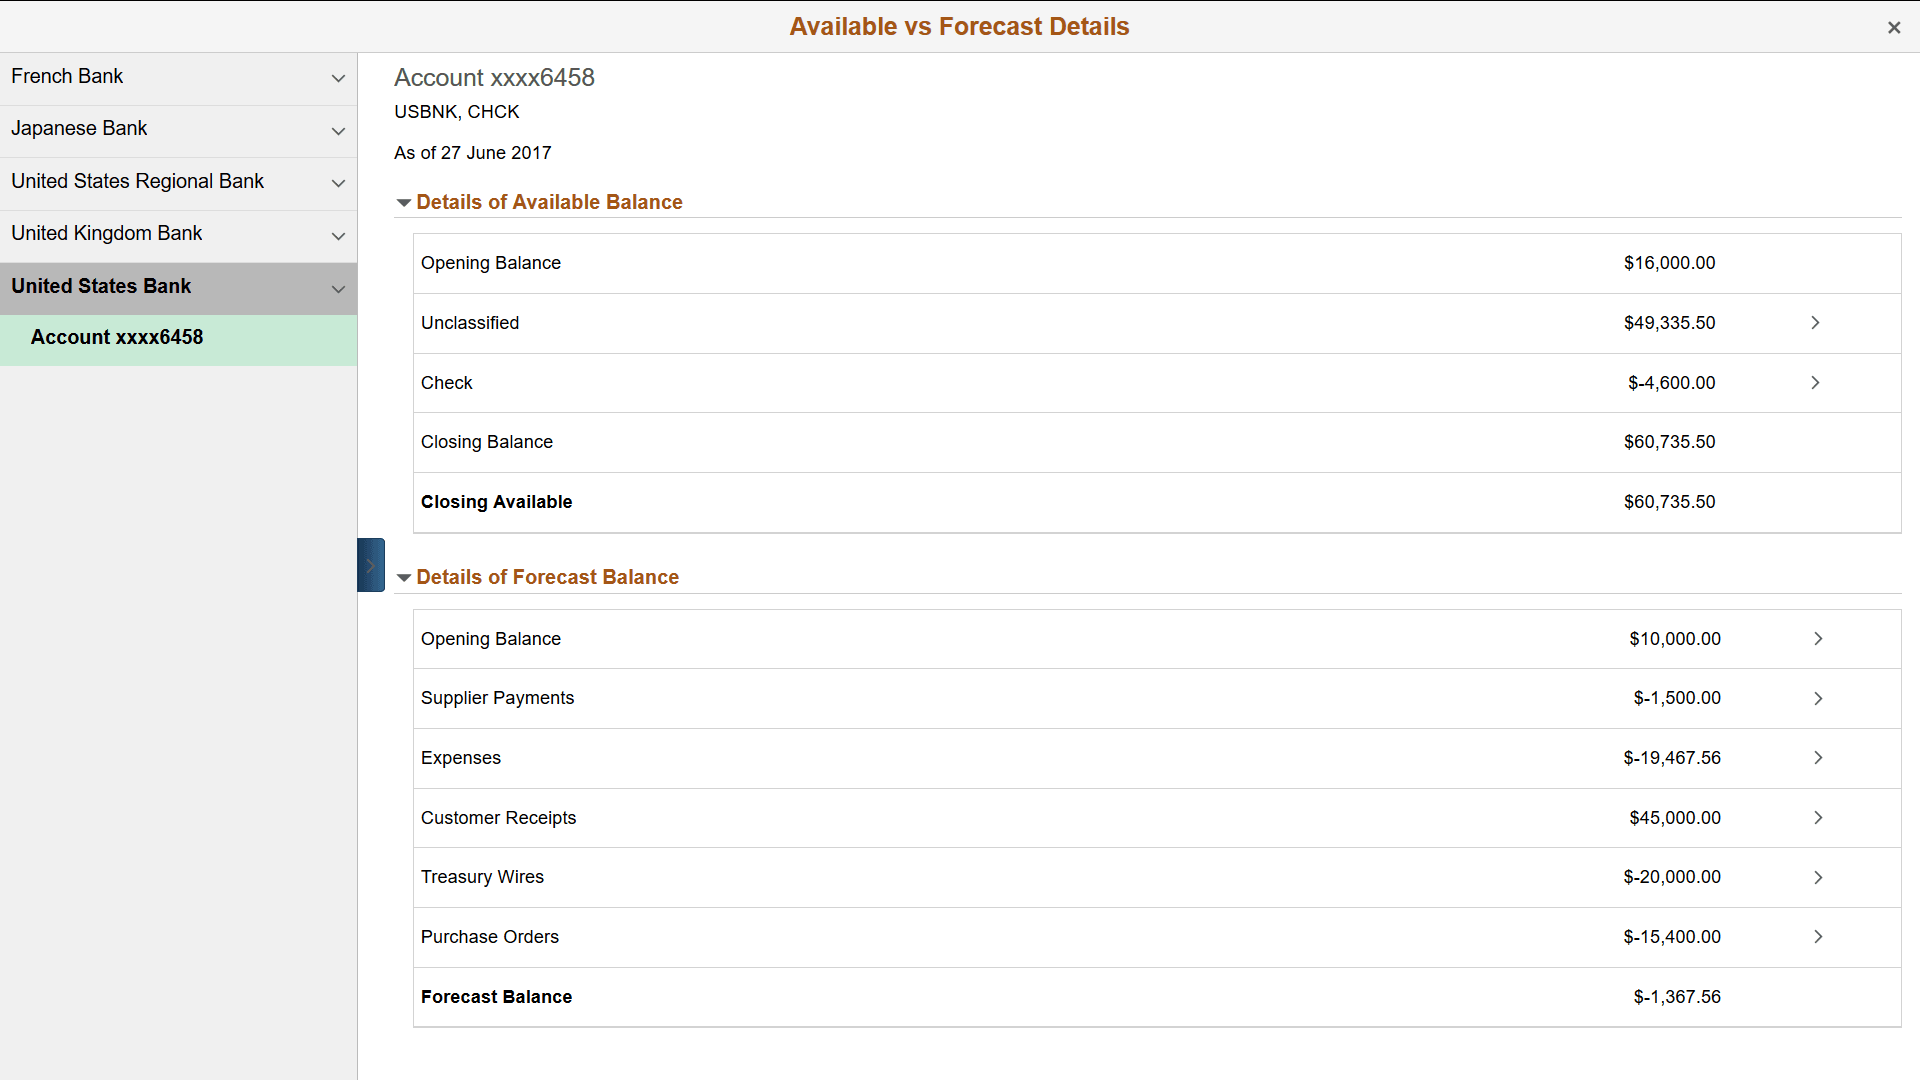1920x1080 pixels.
Task: Collapse the United States Bank chevron
Action: (338, 289)
